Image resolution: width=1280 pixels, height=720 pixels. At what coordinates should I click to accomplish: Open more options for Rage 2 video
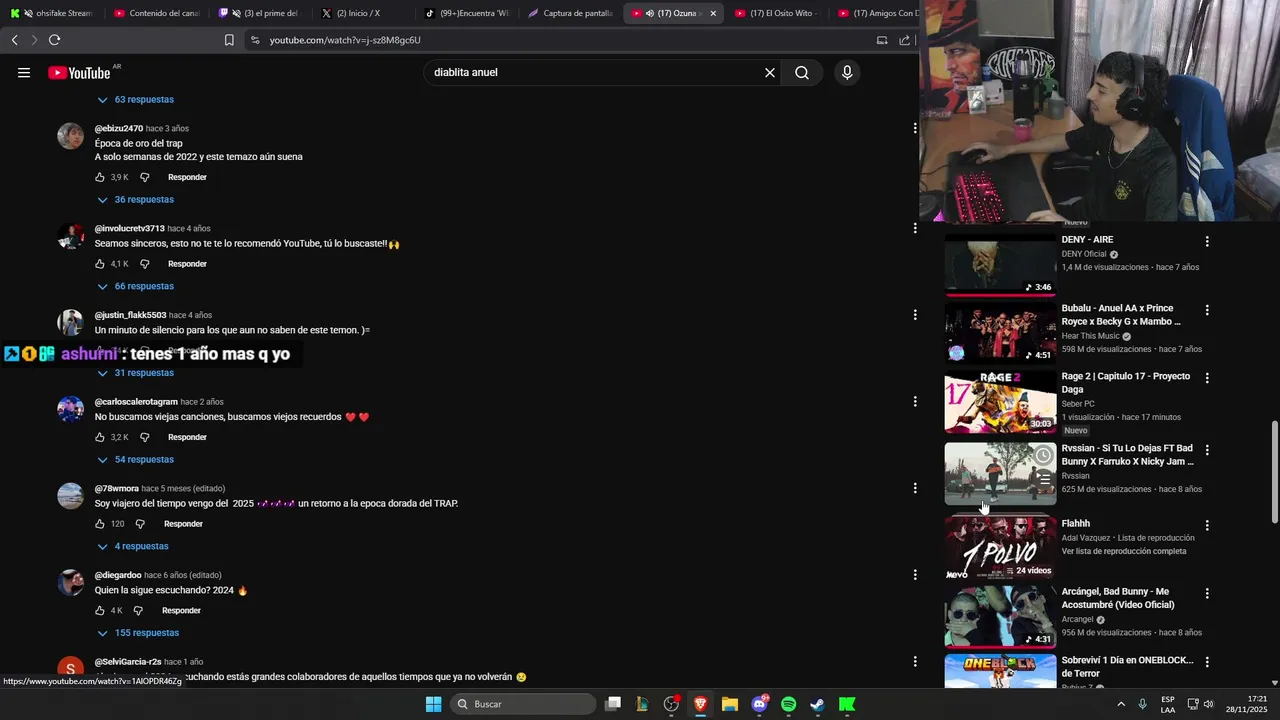(1207, 378)
